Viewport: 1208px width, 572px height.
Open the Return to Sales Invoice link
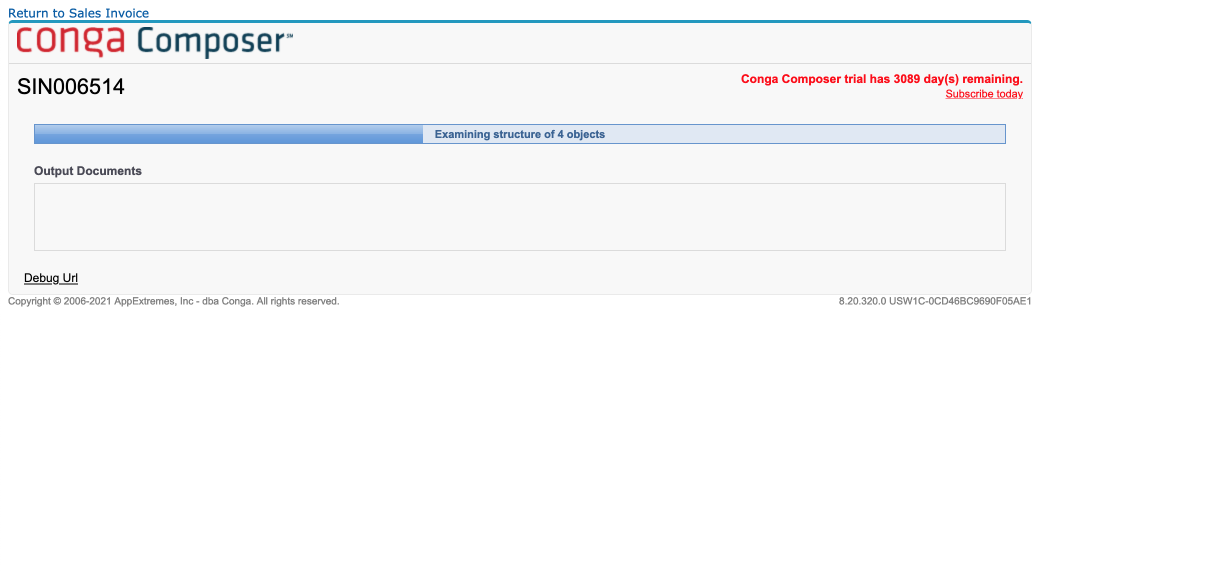(78, 13)
